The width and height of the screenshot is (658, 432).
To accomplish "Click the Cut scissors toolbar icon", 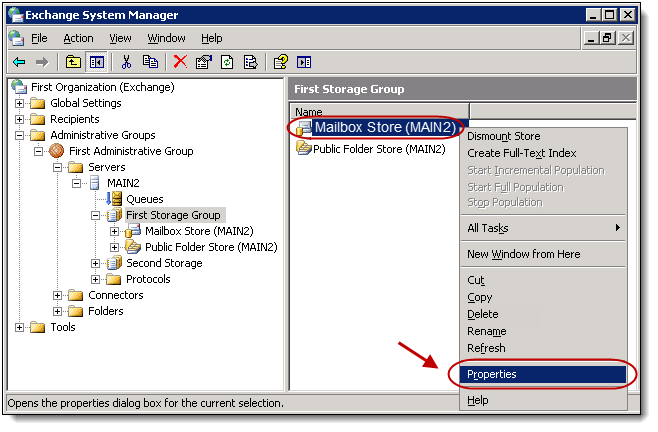I will 126,62.
